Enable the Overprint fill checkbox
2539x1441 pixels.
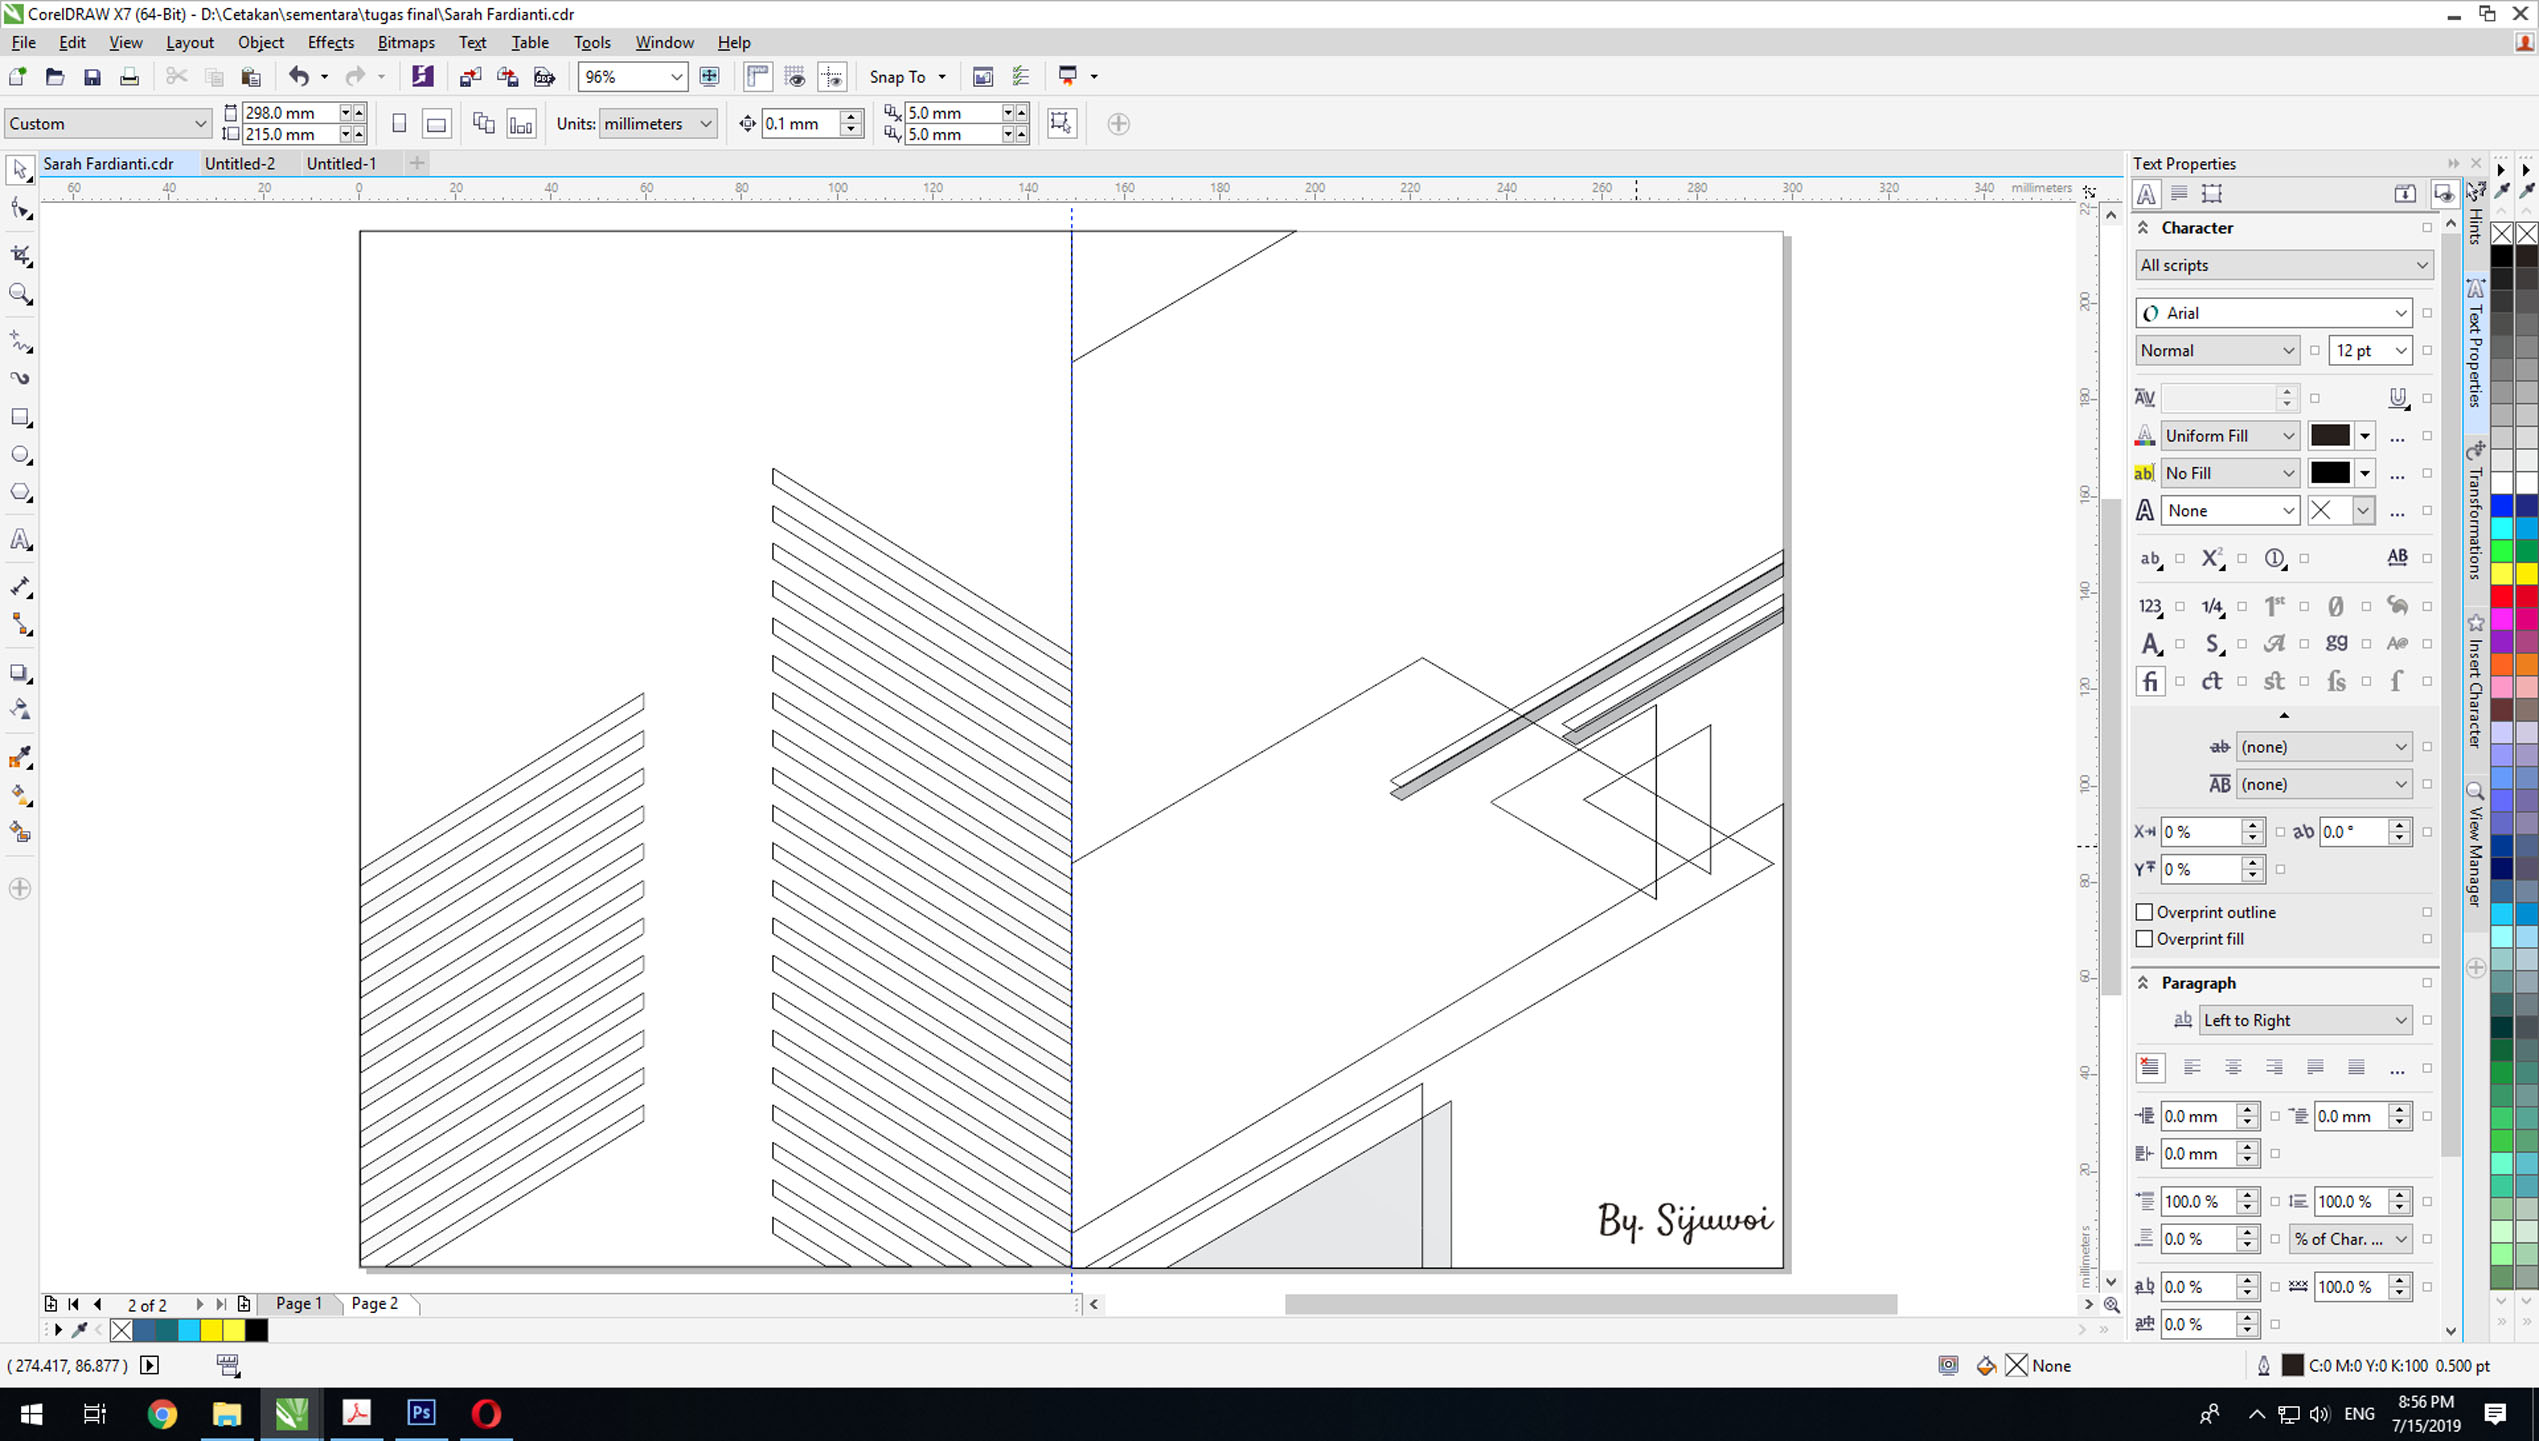(2144, 939)
